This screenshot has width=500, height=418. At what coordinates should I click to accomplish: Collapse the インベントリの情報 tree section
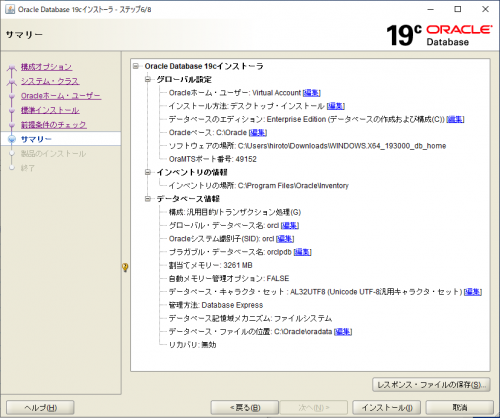pos(148,172)
